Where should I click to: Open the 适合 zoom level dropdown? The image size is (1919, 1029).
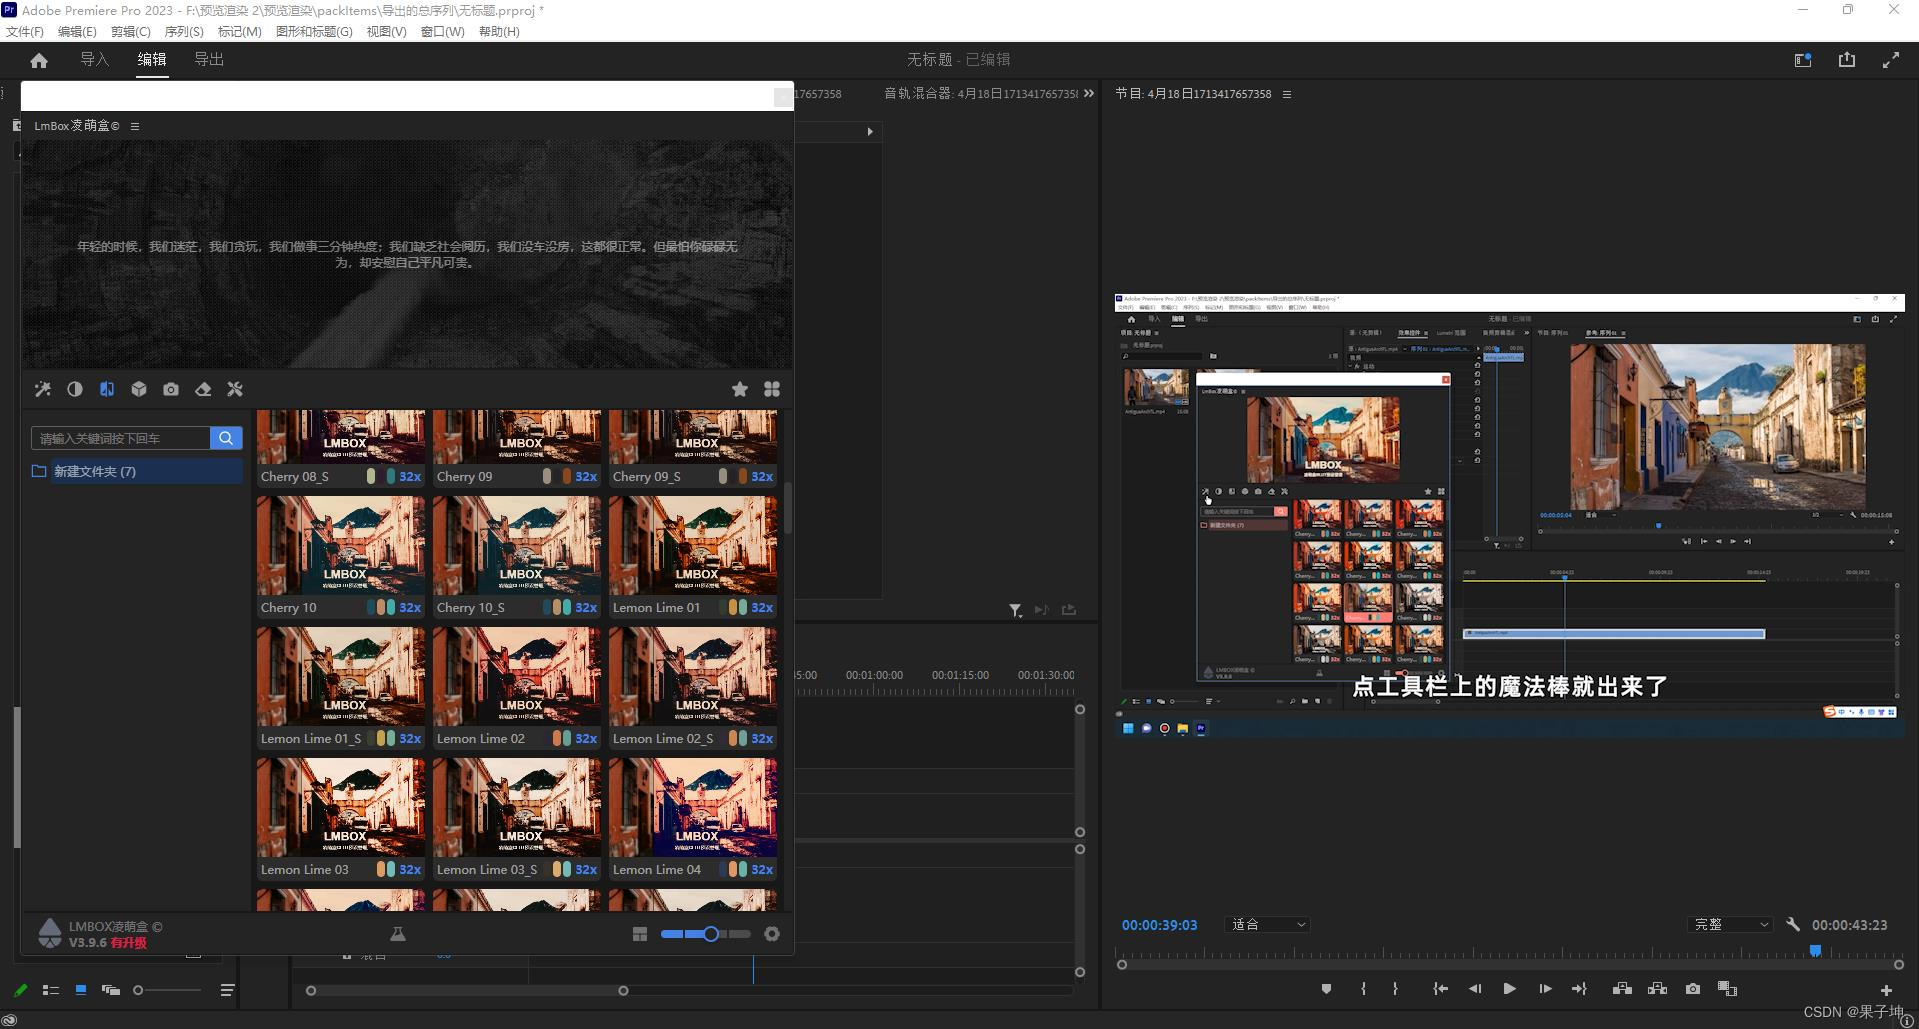click(x=1267, y=925)
